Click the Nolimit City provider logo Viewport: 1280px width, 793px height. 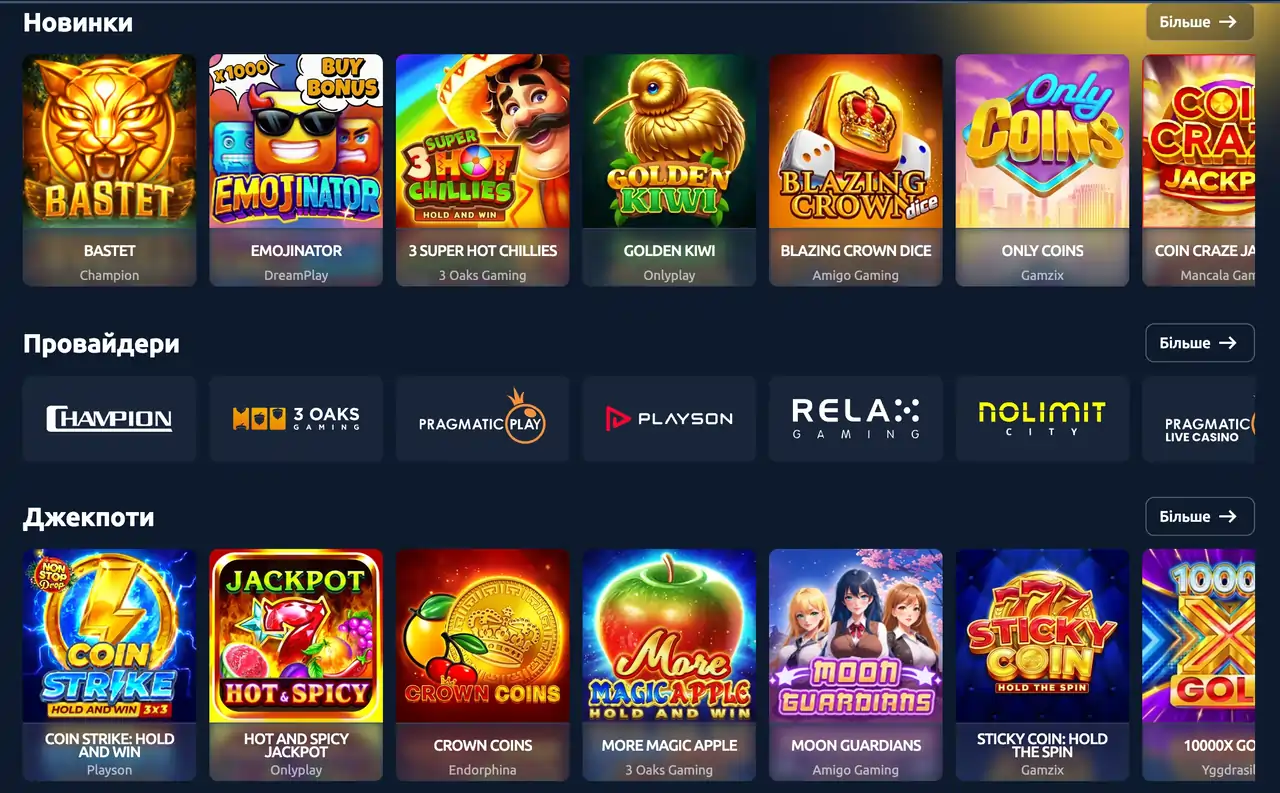pyautogui.click(x=1042, y=419)
